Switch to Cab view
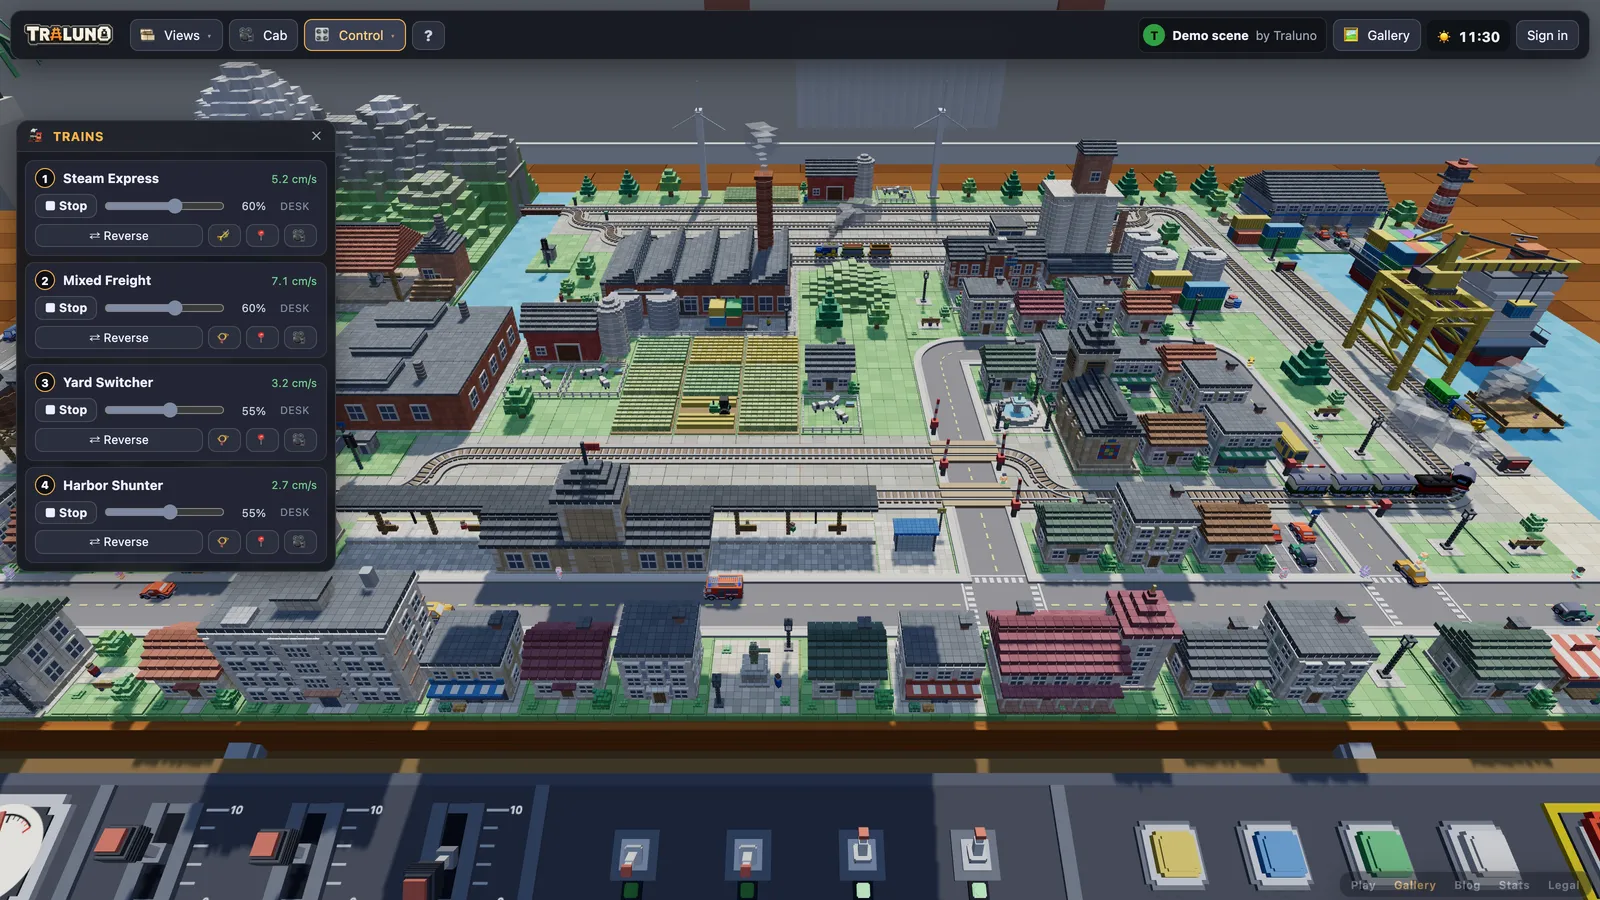The height and width of the screenshot is (900, 1600). [x=263, y=35]
